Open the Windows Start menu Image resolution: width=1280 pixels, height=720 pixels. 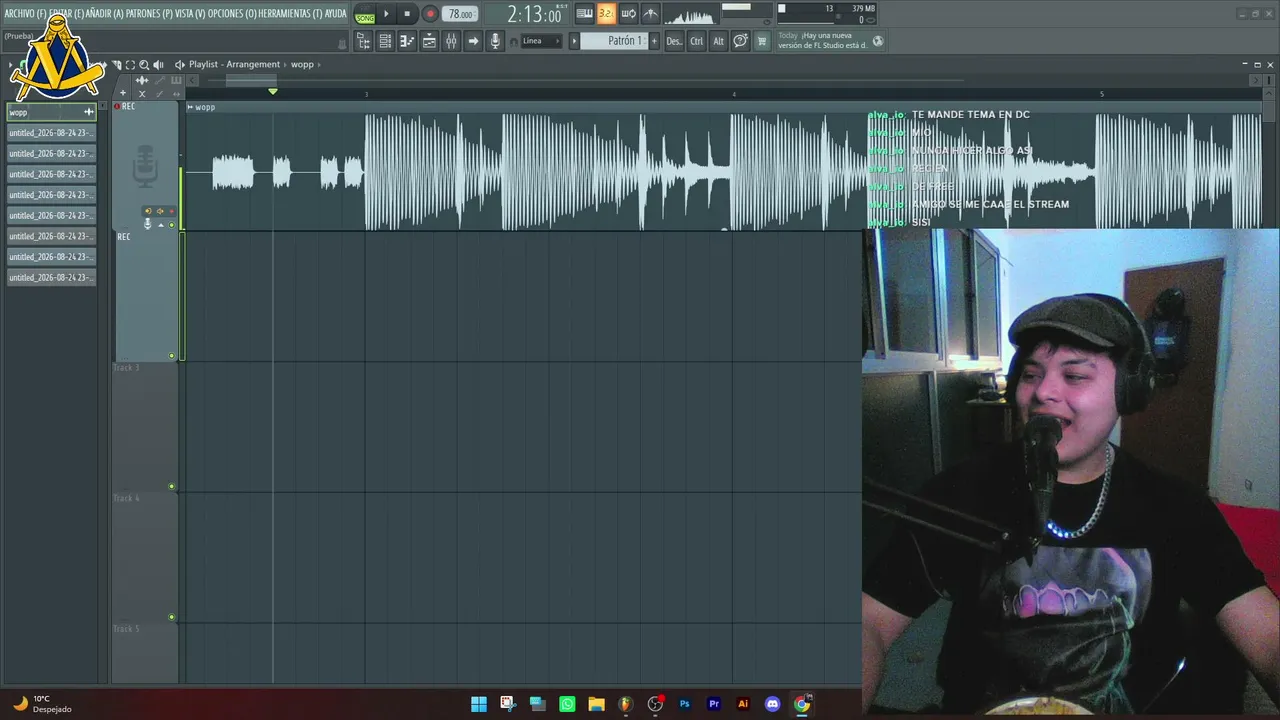(479, 704)
